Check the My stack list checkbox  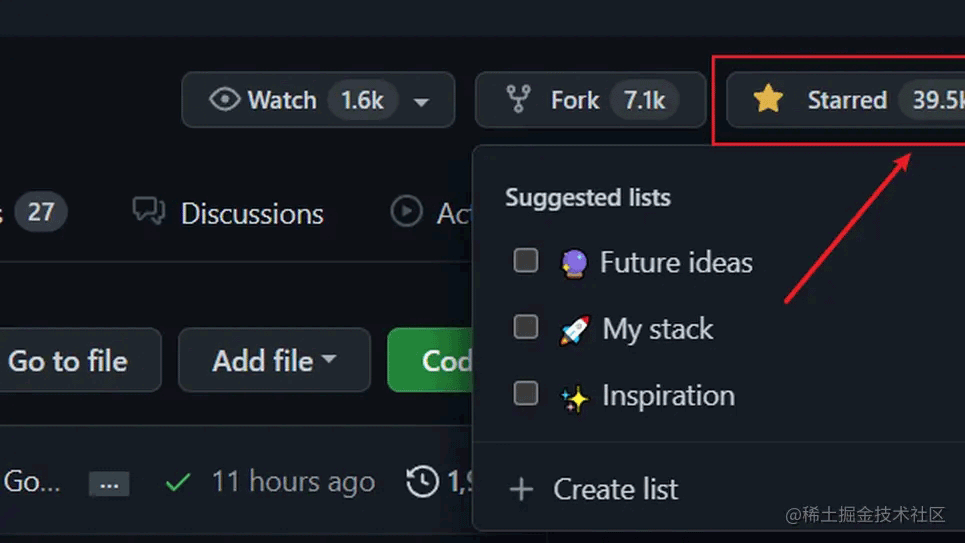tap(526, 327)
